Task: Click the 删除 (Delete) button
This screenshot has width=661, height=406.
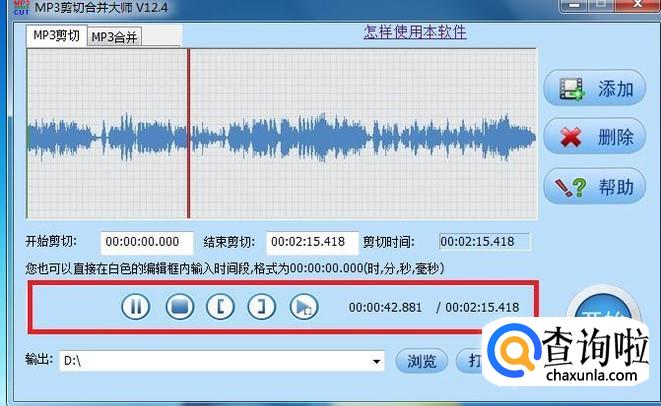Action: click(x=595, y=136)
